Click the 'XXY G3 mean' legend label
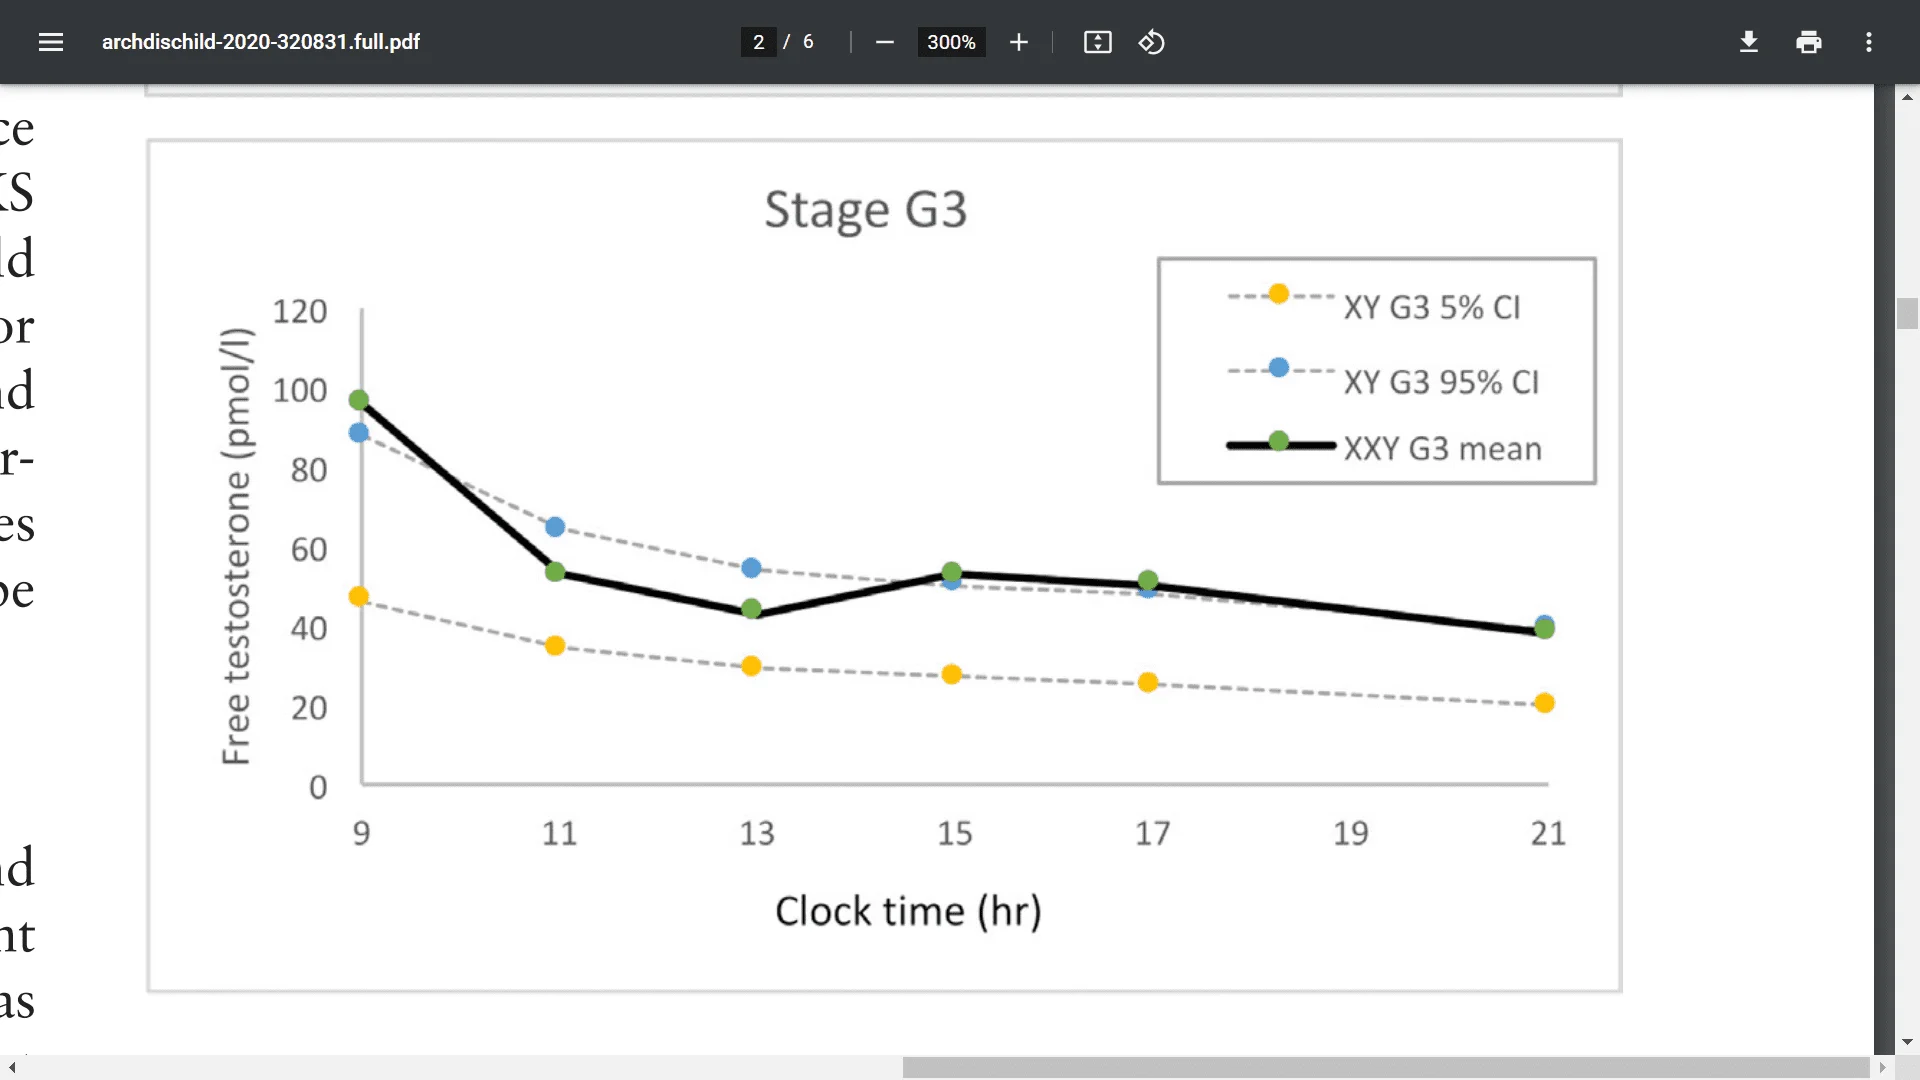Screen dimensions: 1920x1080 (x=1442, y=448)
